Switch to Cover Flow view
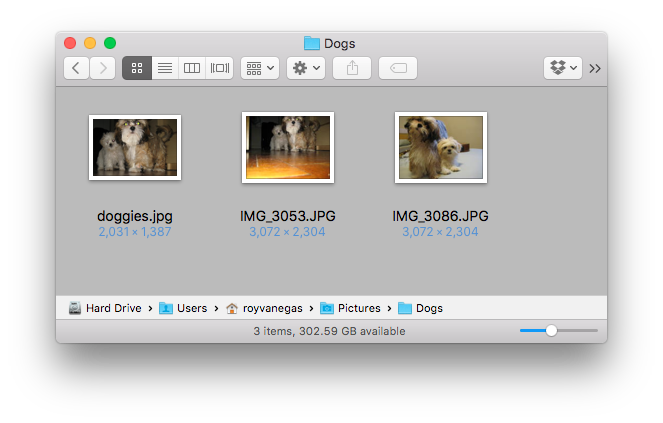The width and height of the screenshot is (663, 423). (x=219, y=68)
